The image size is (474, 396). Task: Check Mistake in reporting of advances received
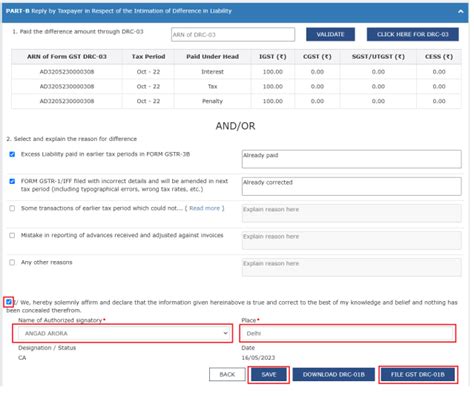12,235
